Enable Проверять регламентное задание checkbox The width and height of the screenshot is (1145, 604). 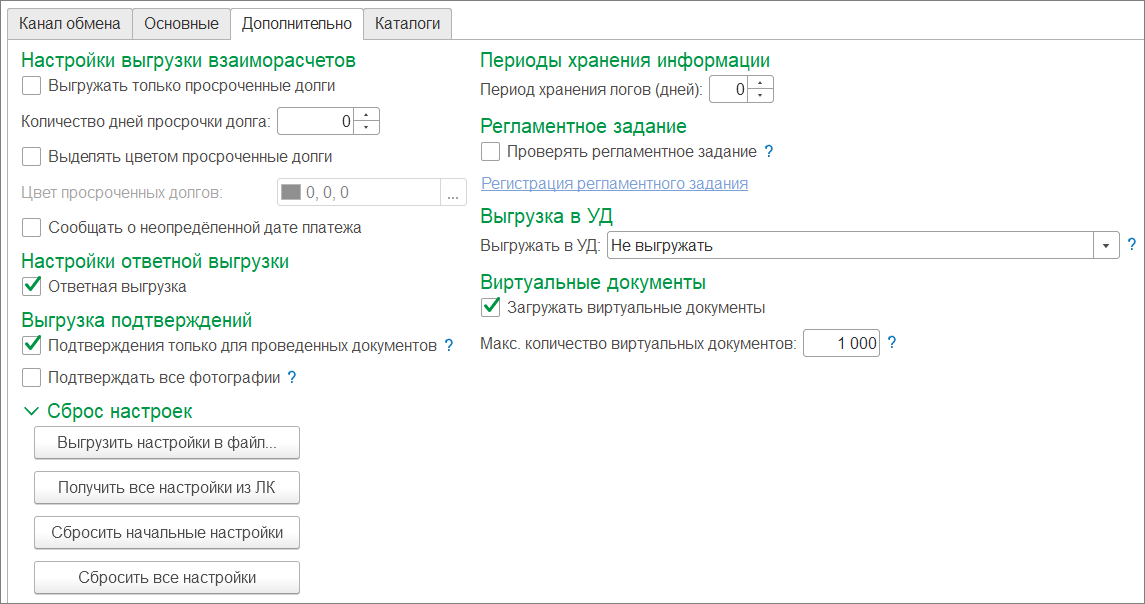pos(490,151)
